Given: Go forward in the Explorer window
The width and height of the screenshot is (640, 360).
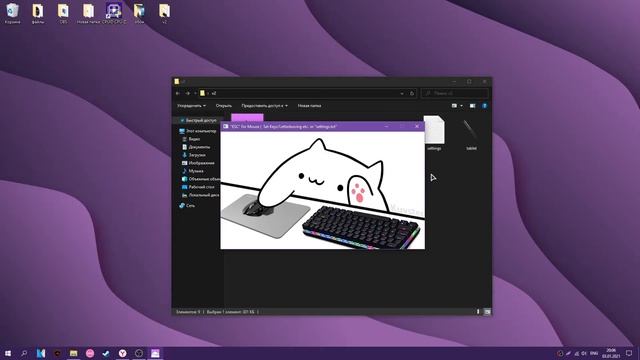Looking at the screenshot, I should click(x=187, y=93).
